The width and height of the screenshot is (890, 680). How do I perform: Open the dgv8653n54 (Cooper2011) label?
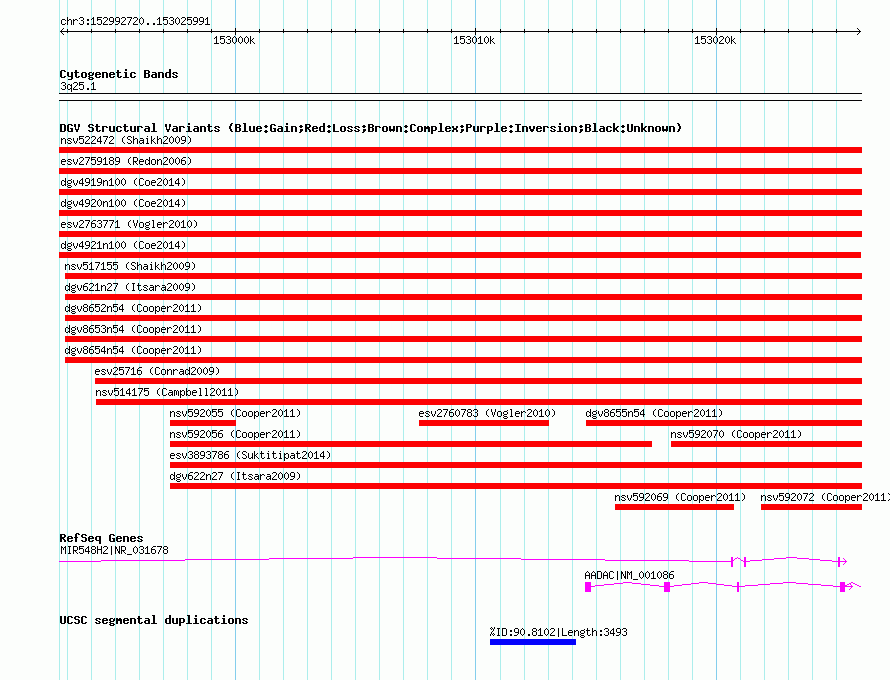pos(133,329)
